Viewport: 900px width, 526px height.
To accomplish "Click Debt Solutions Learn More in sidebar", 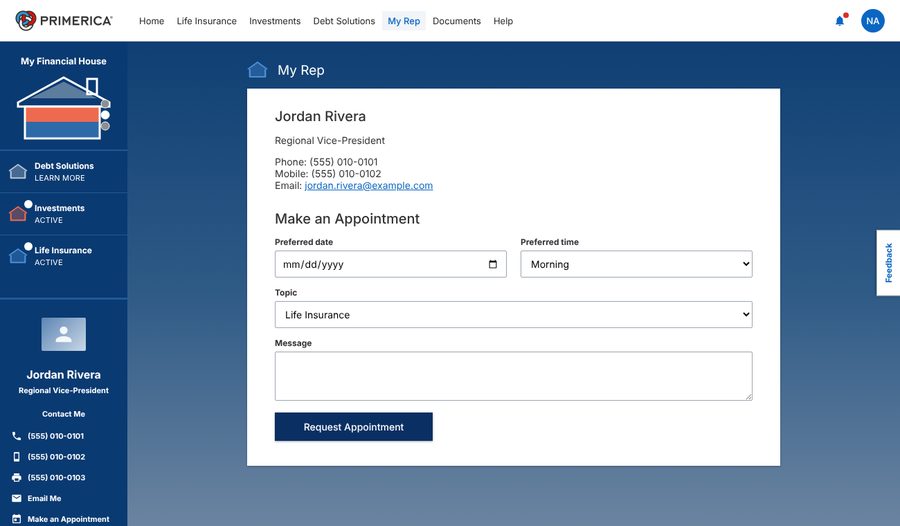I will 64,171.
